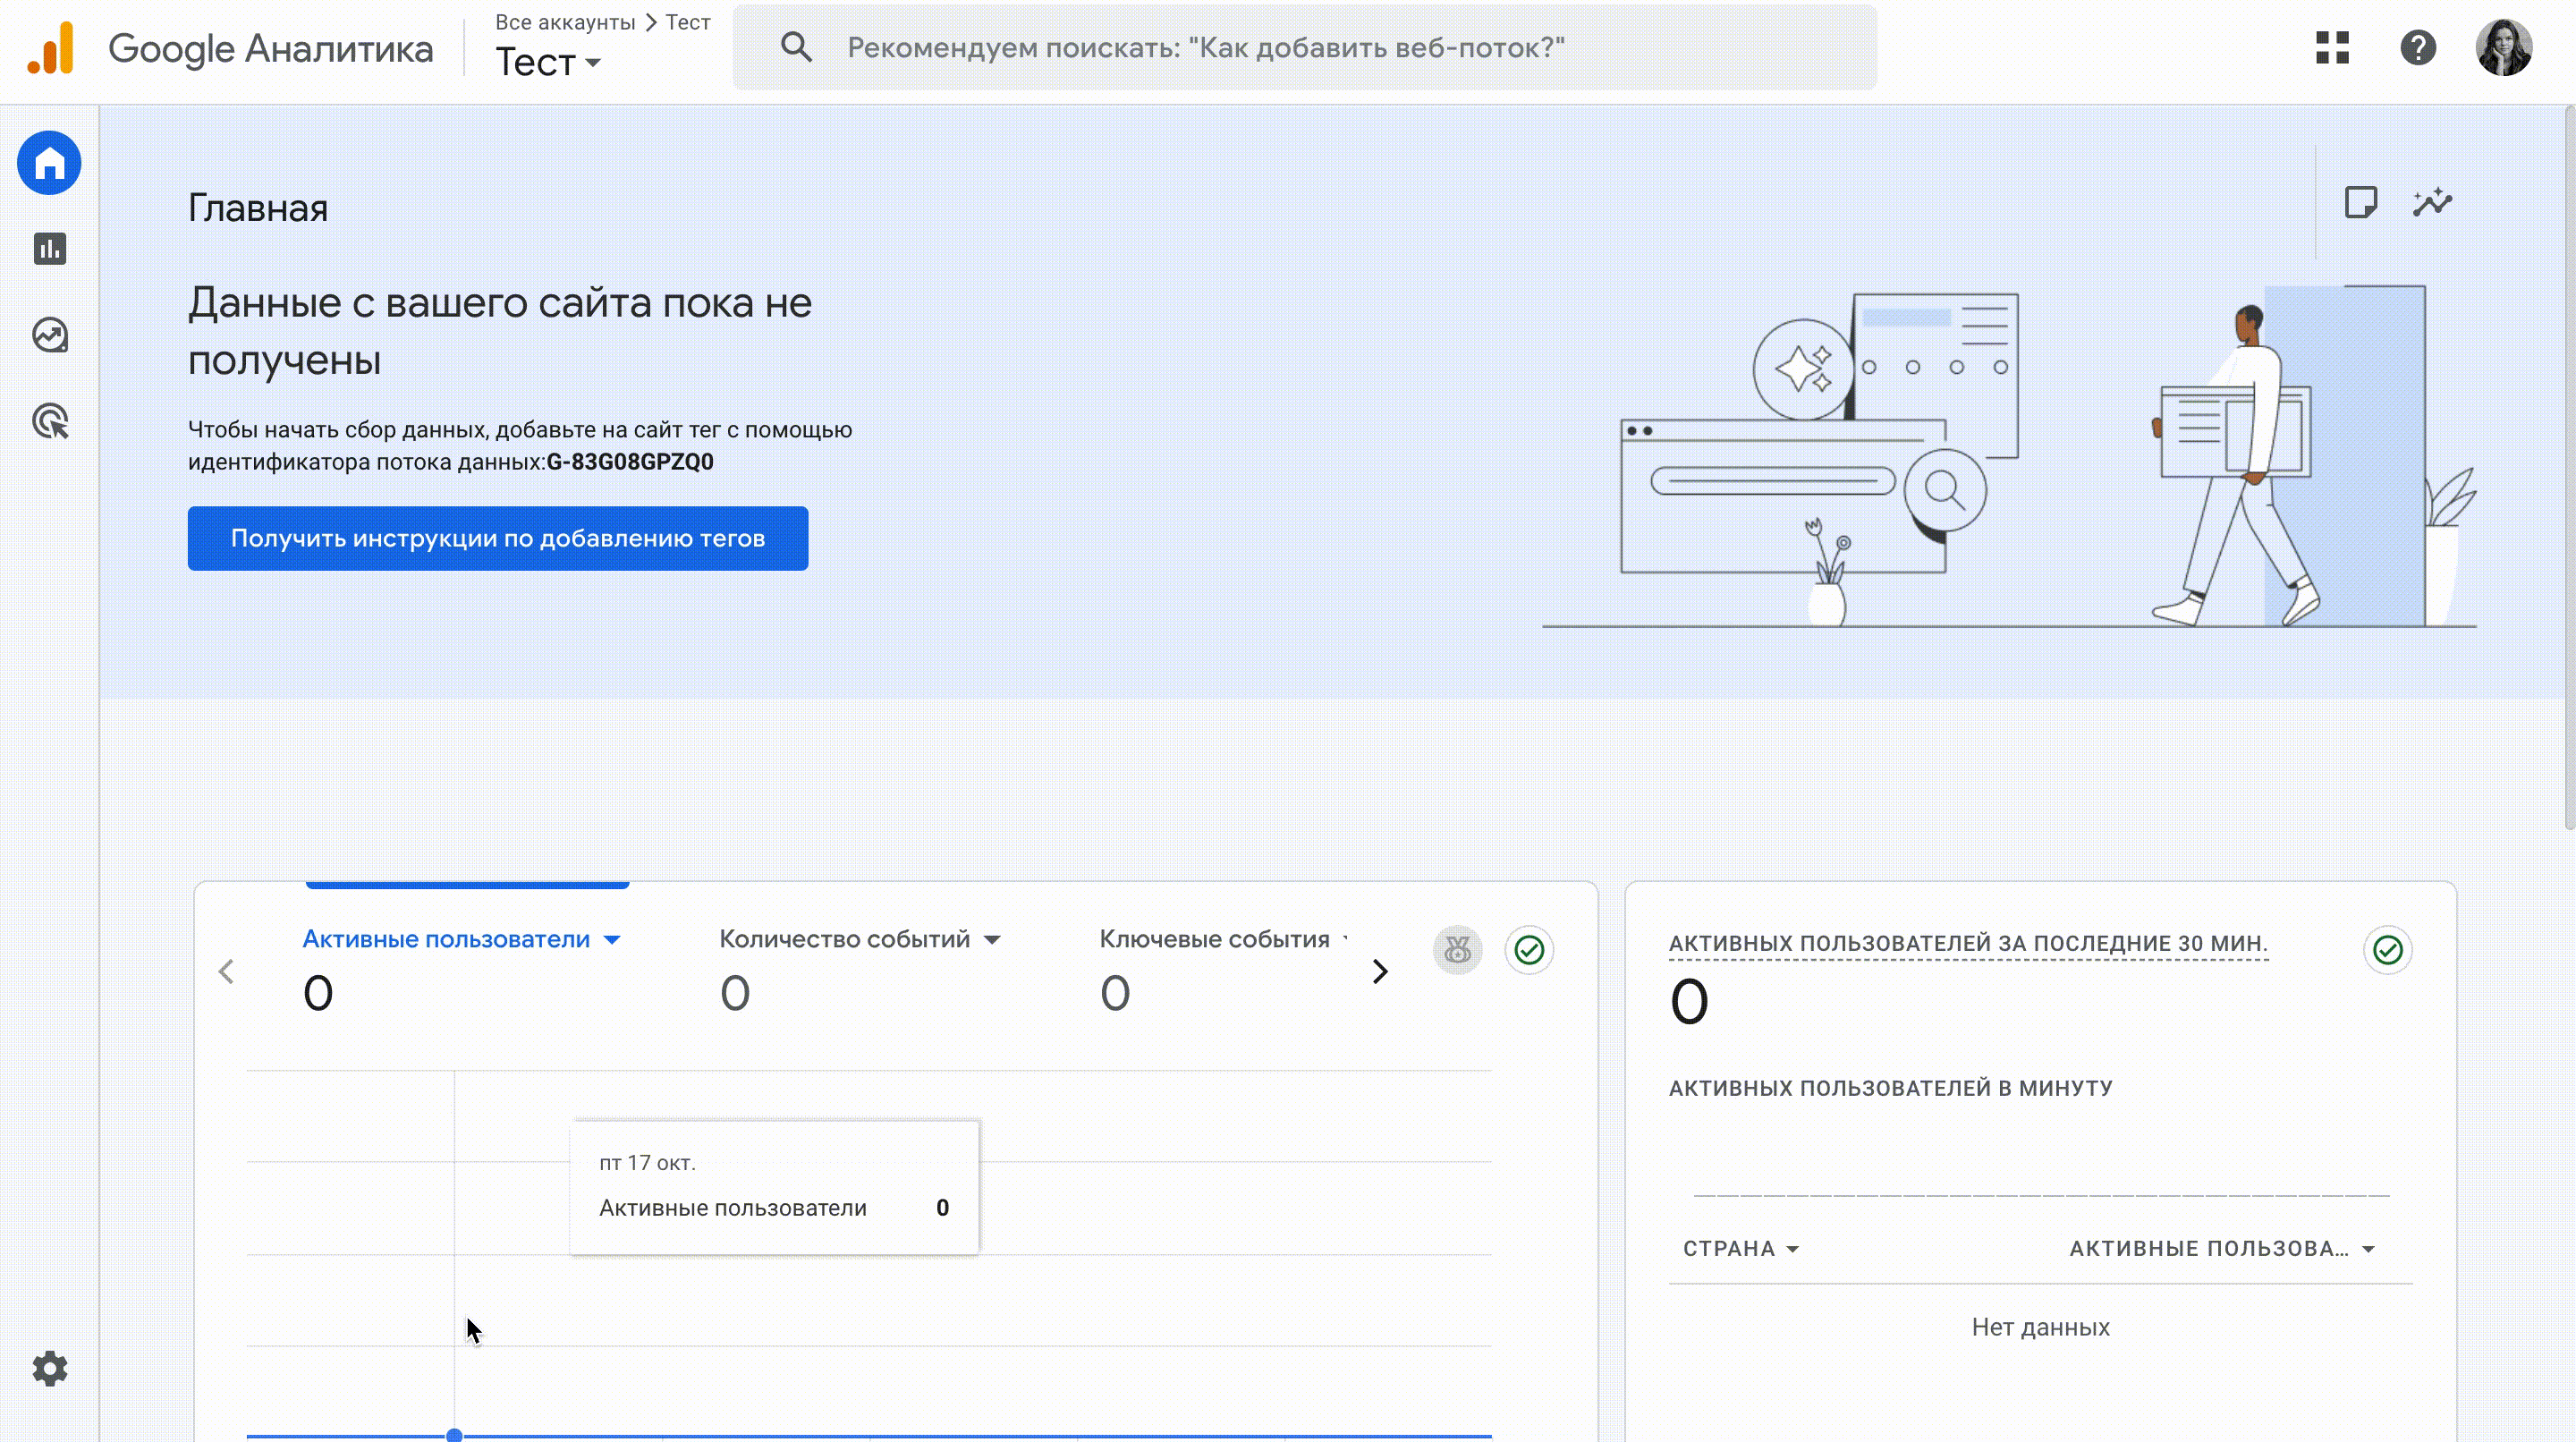Open Advertising icon in sidebar
The image size is (2576, 1442).
click(49, 421)
